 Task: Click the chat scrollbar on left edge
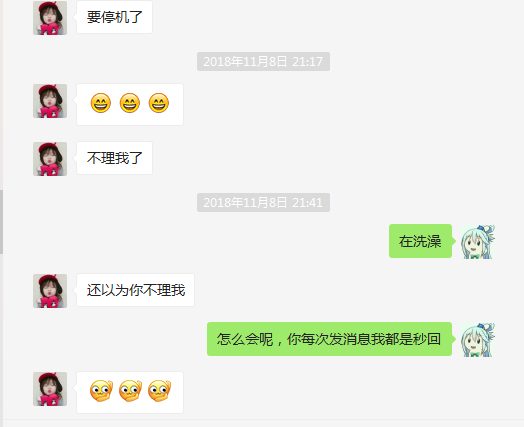pyautogui.click(x=1, y=222)
